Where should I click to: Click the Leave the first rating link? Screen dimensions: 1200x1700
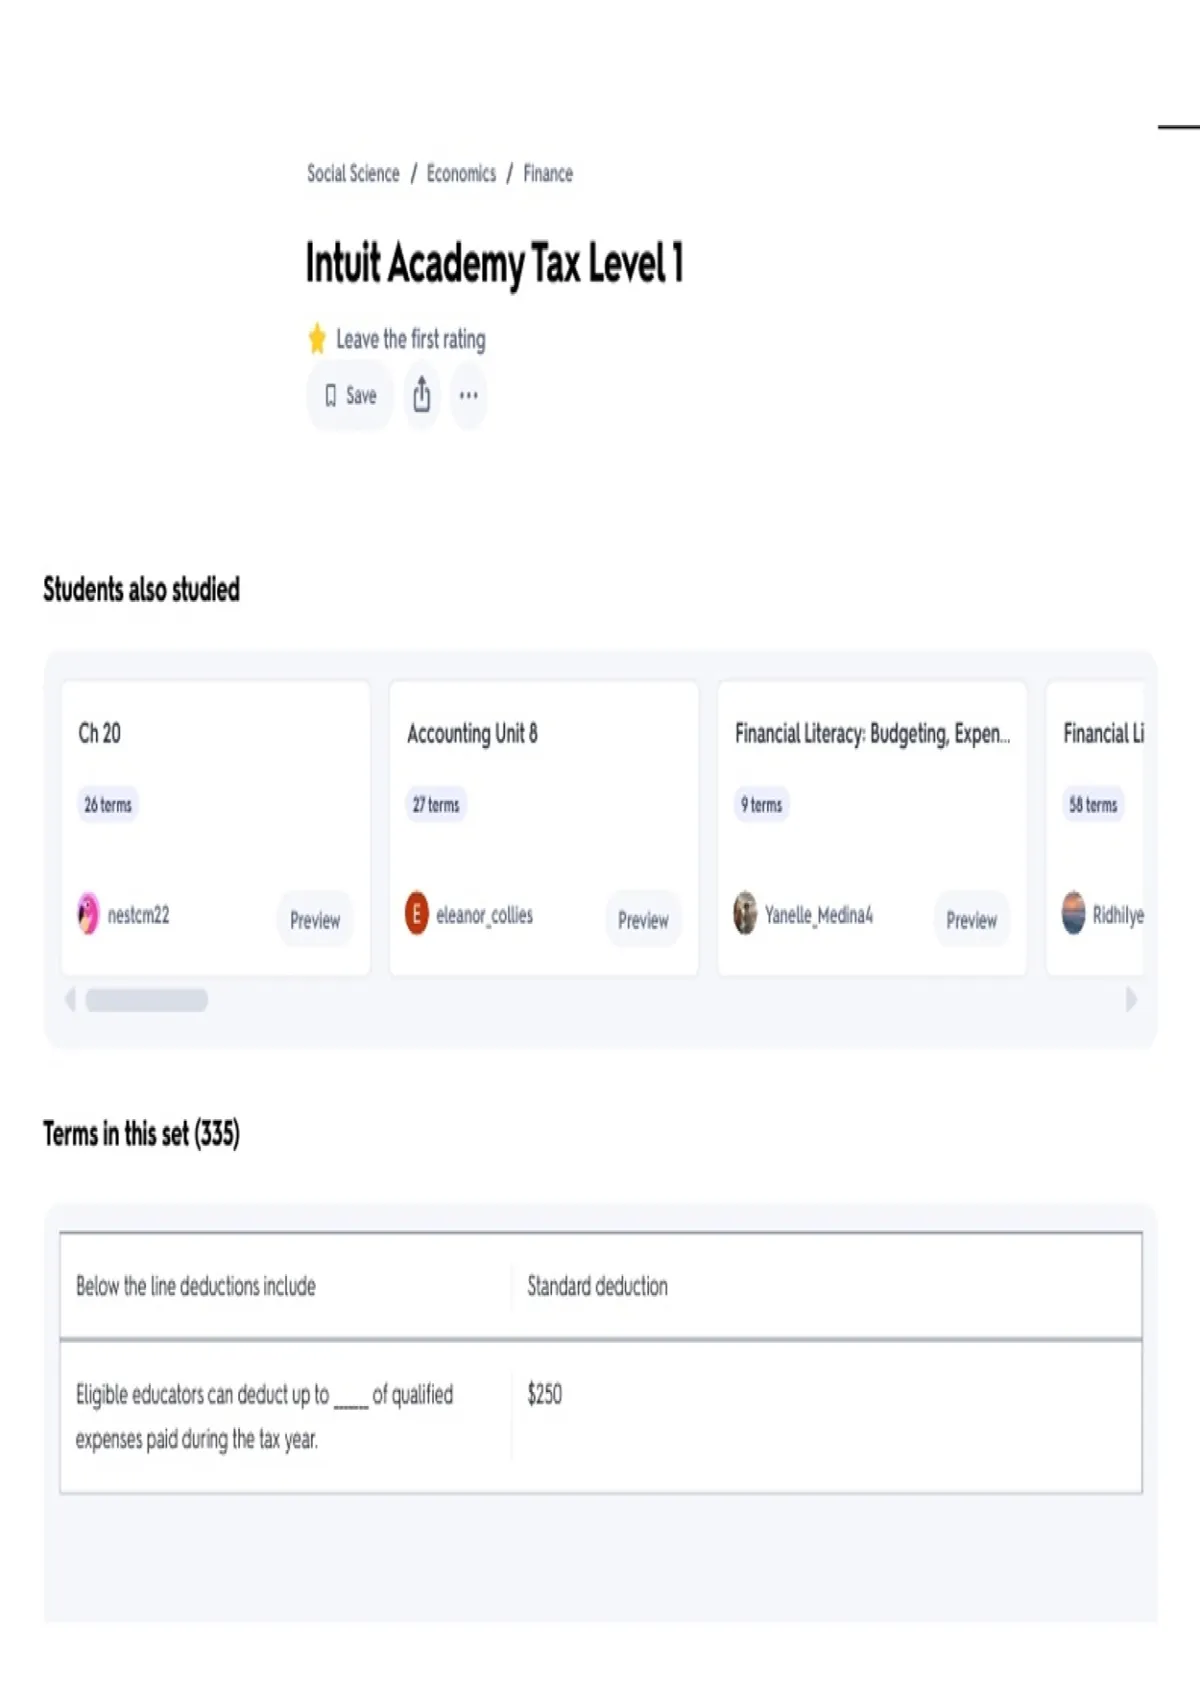click(411, 340)
